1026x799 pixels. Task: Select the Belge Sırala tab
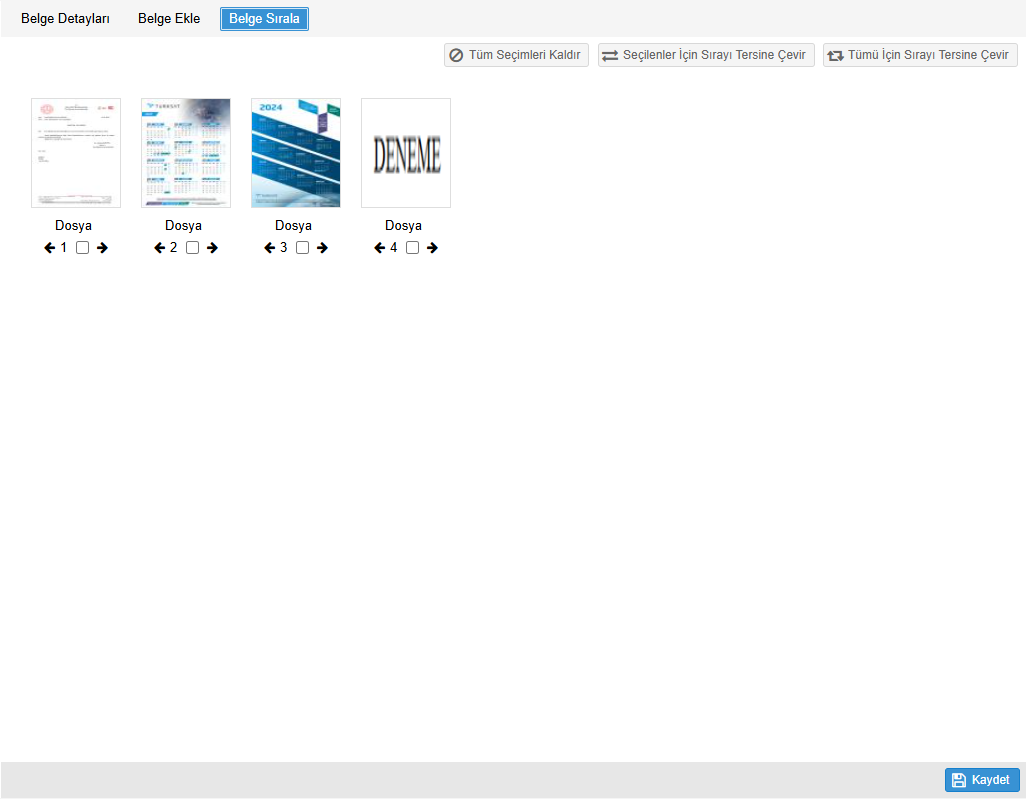264,19
